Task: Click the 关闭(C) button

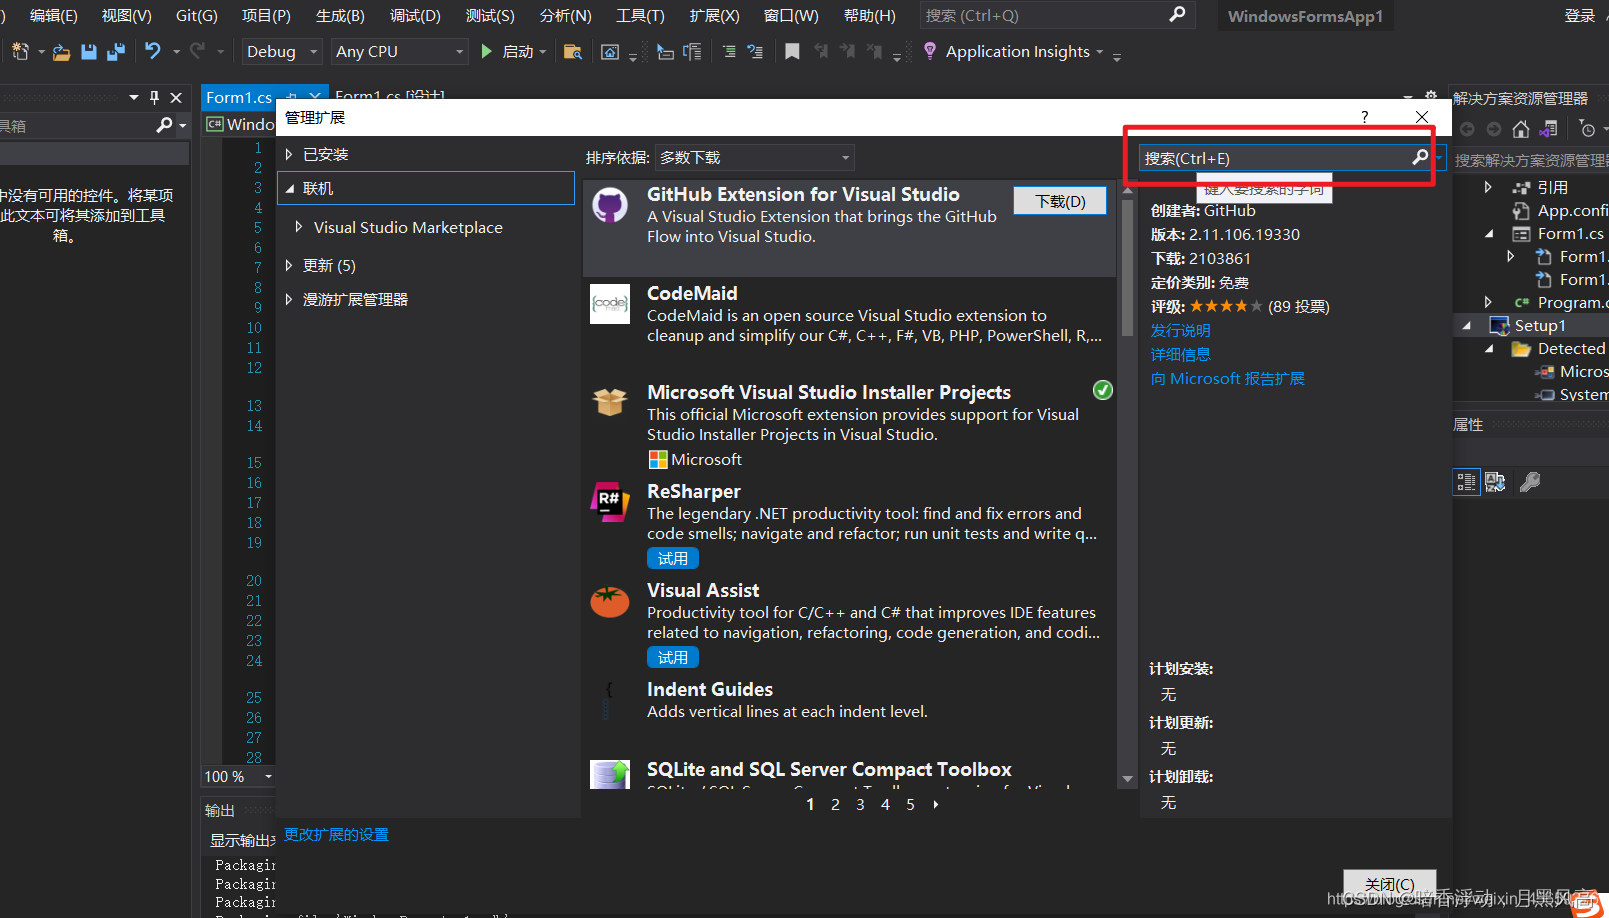Action: coord(1389,884)
